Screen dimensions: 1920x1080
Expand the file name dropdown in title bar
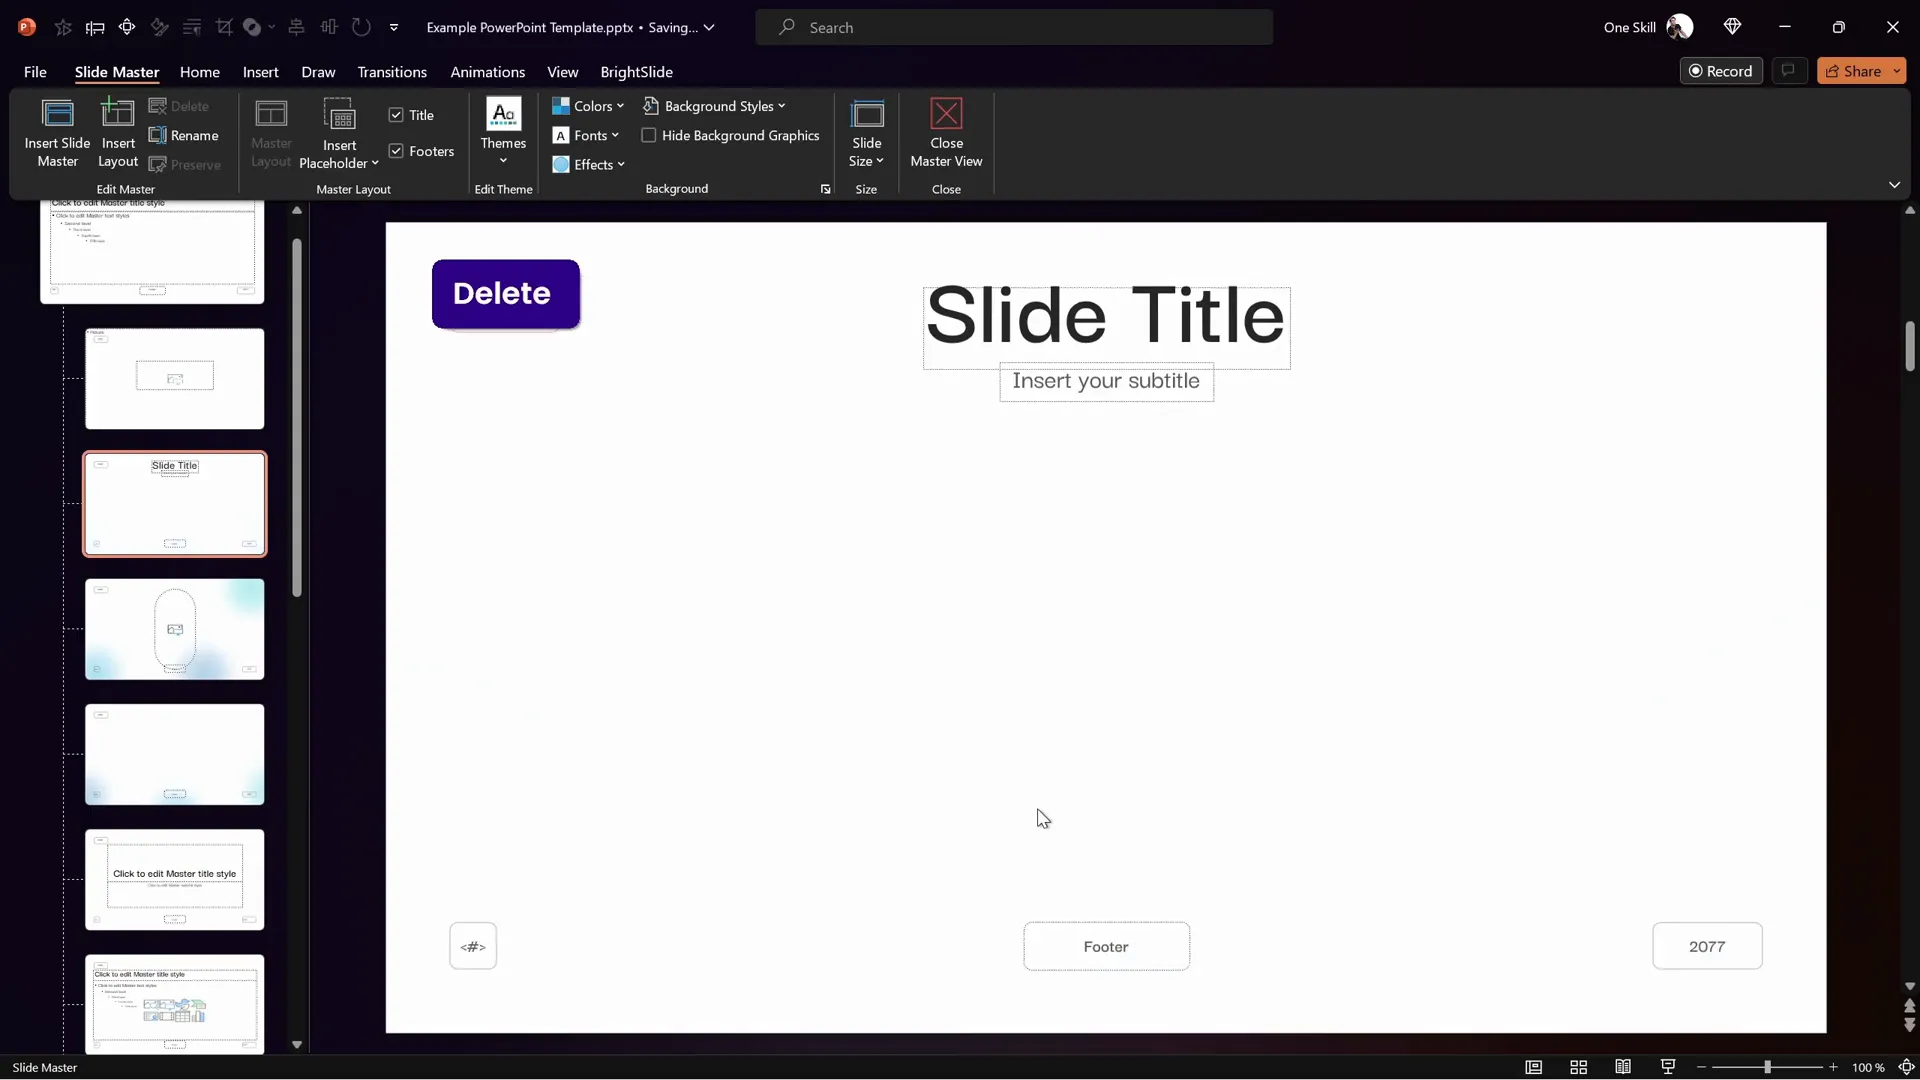709,27
